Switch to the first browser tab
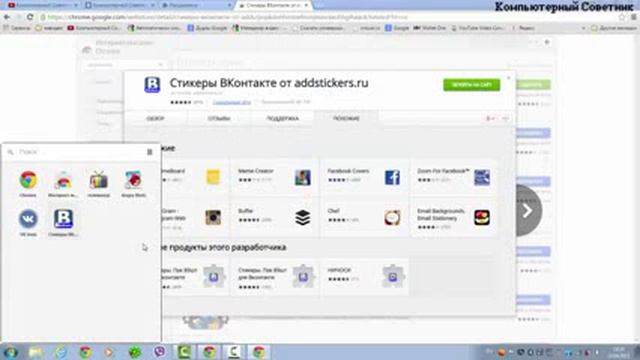 (x=41, y=5)
